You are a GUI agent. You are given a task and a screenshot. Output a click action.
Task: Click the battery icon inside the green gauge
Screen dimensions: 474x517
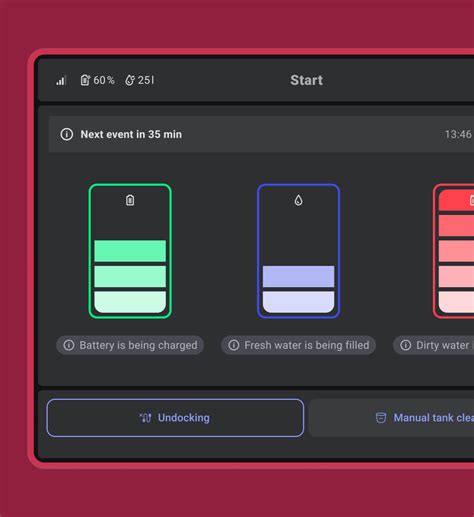130,200
